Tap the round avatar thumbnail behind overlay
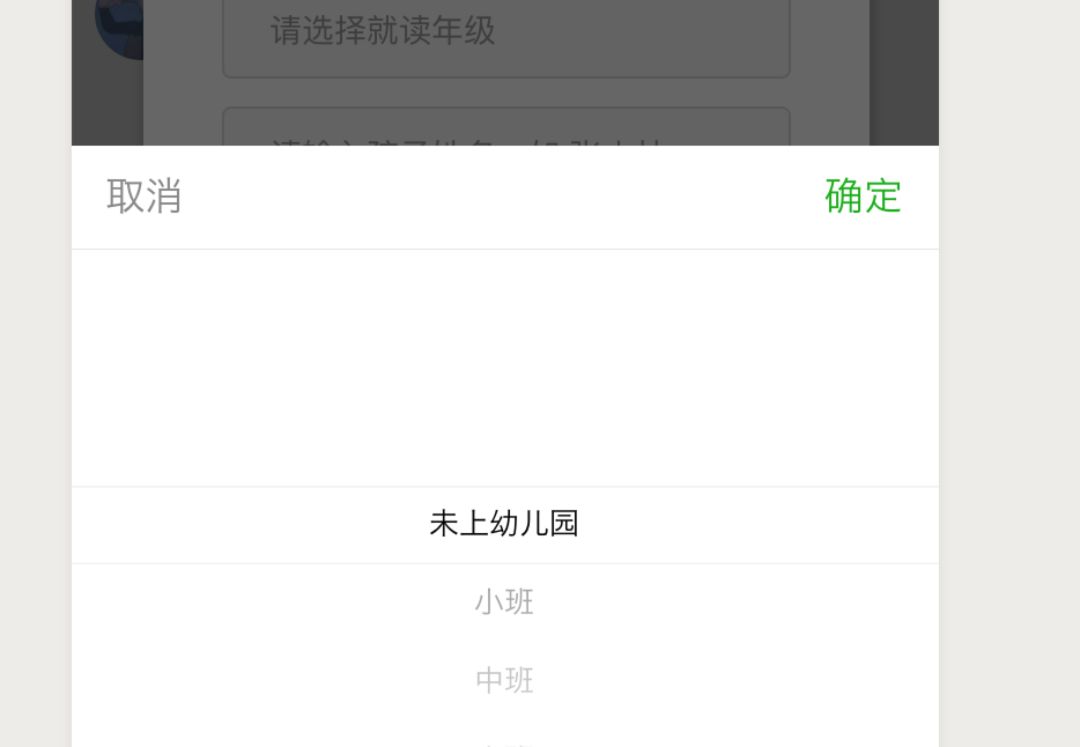 pyautogui.click(x=120, y=28)
